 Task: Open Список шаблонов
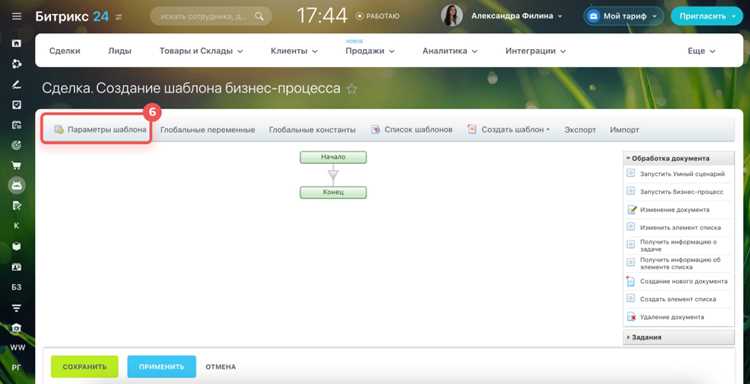412,130
